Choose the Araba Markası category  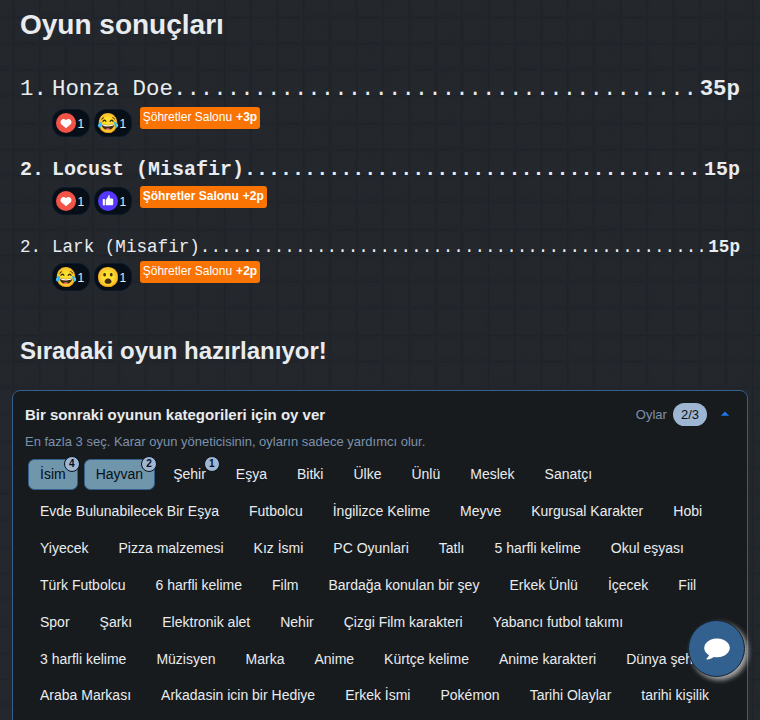pyautogui.click(x=85, y=695)
